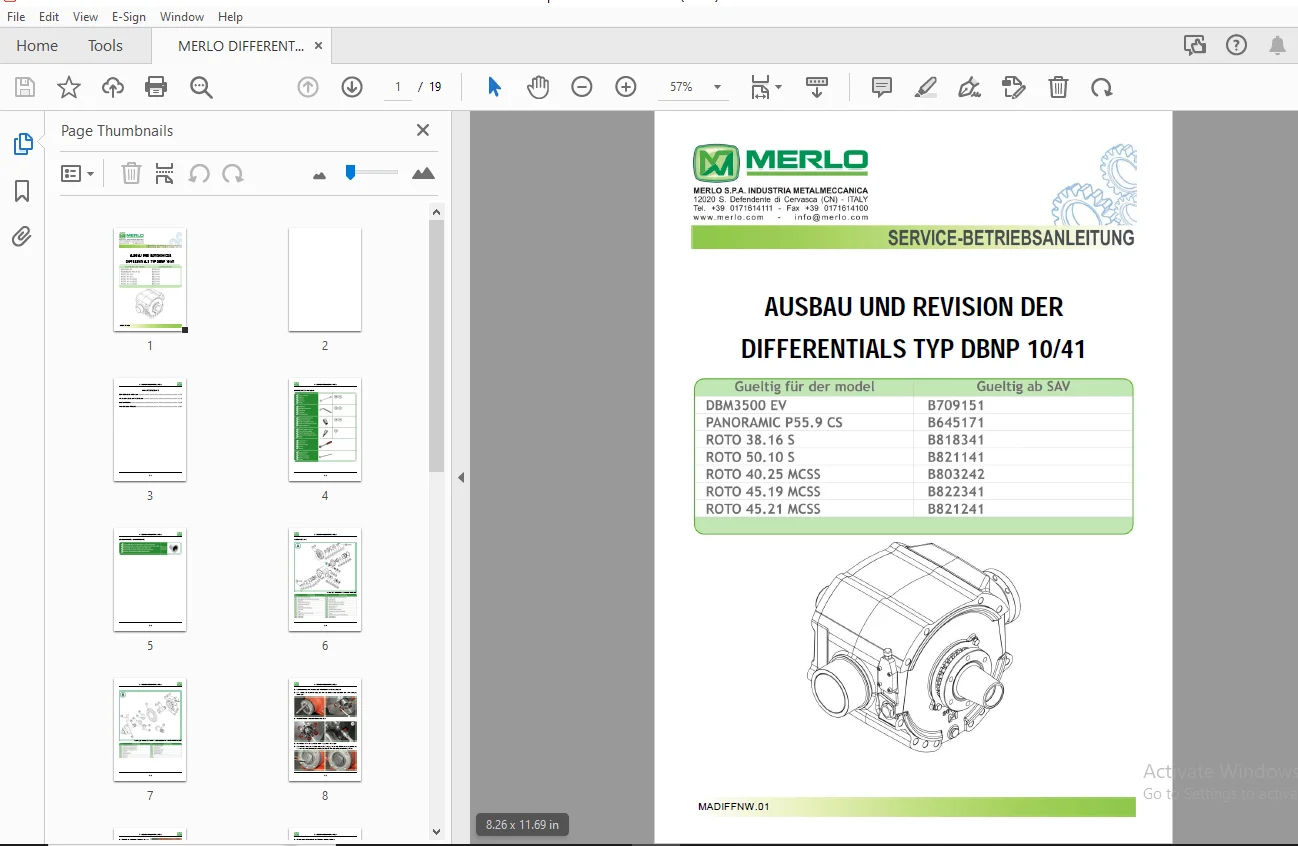Close the Page Thumbnails panel
This screenshot has height=846, width=1298.
coord(423,130)
